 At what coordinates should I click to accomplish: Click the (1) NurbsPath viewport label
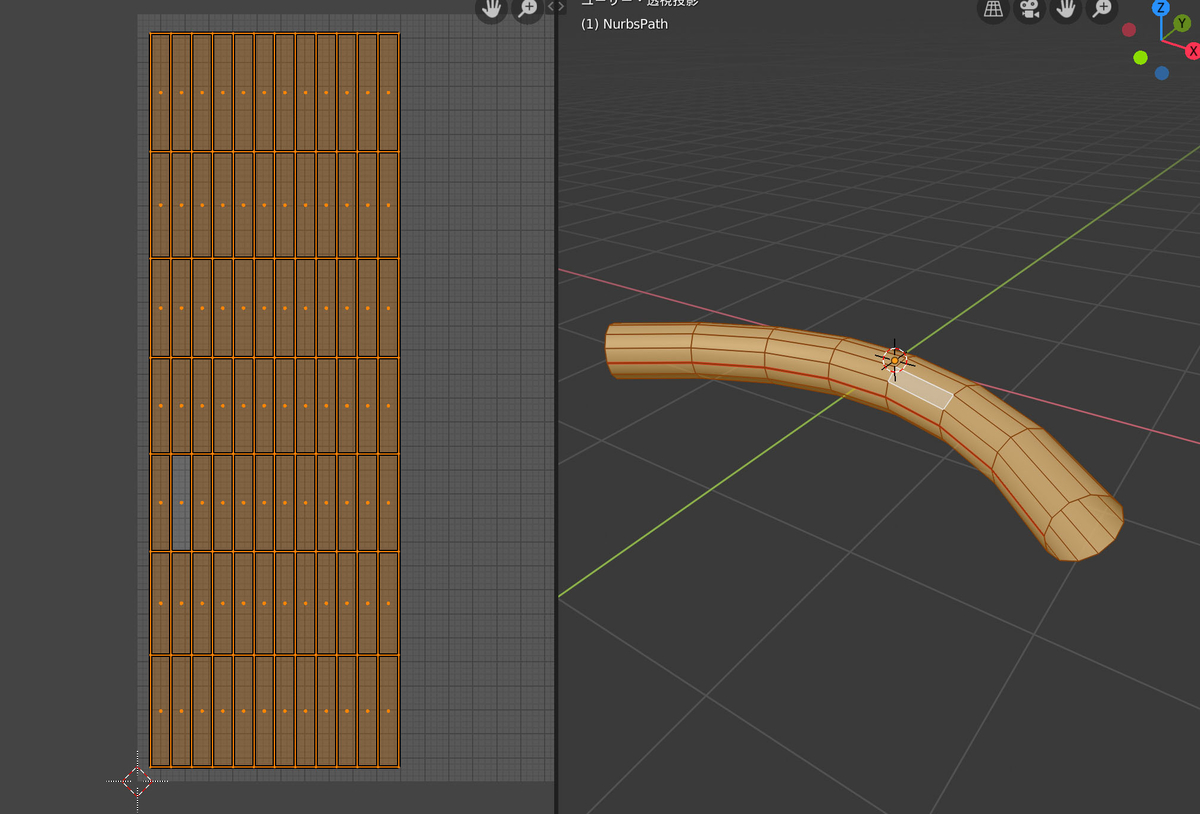(x=624, y=24)
